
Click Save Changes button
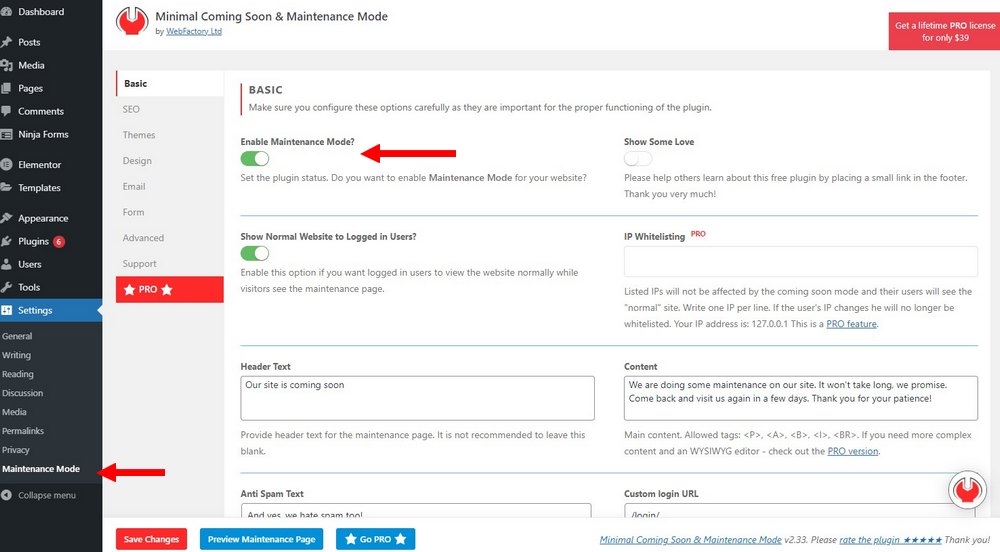[152, 539]
